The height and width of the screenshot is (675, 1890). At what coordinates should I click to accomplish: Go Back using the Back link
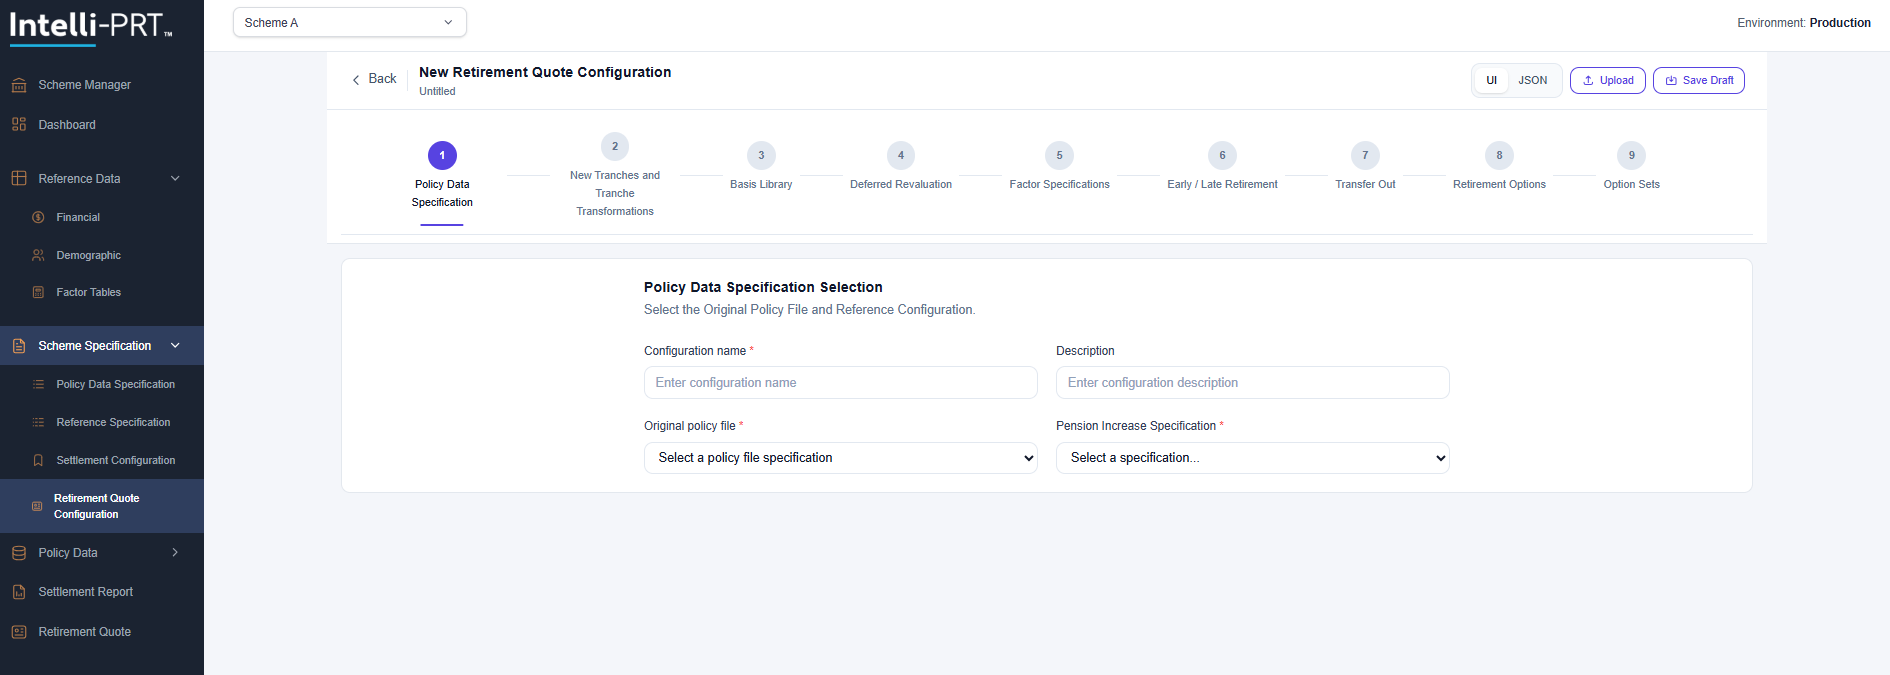(374, 79)
